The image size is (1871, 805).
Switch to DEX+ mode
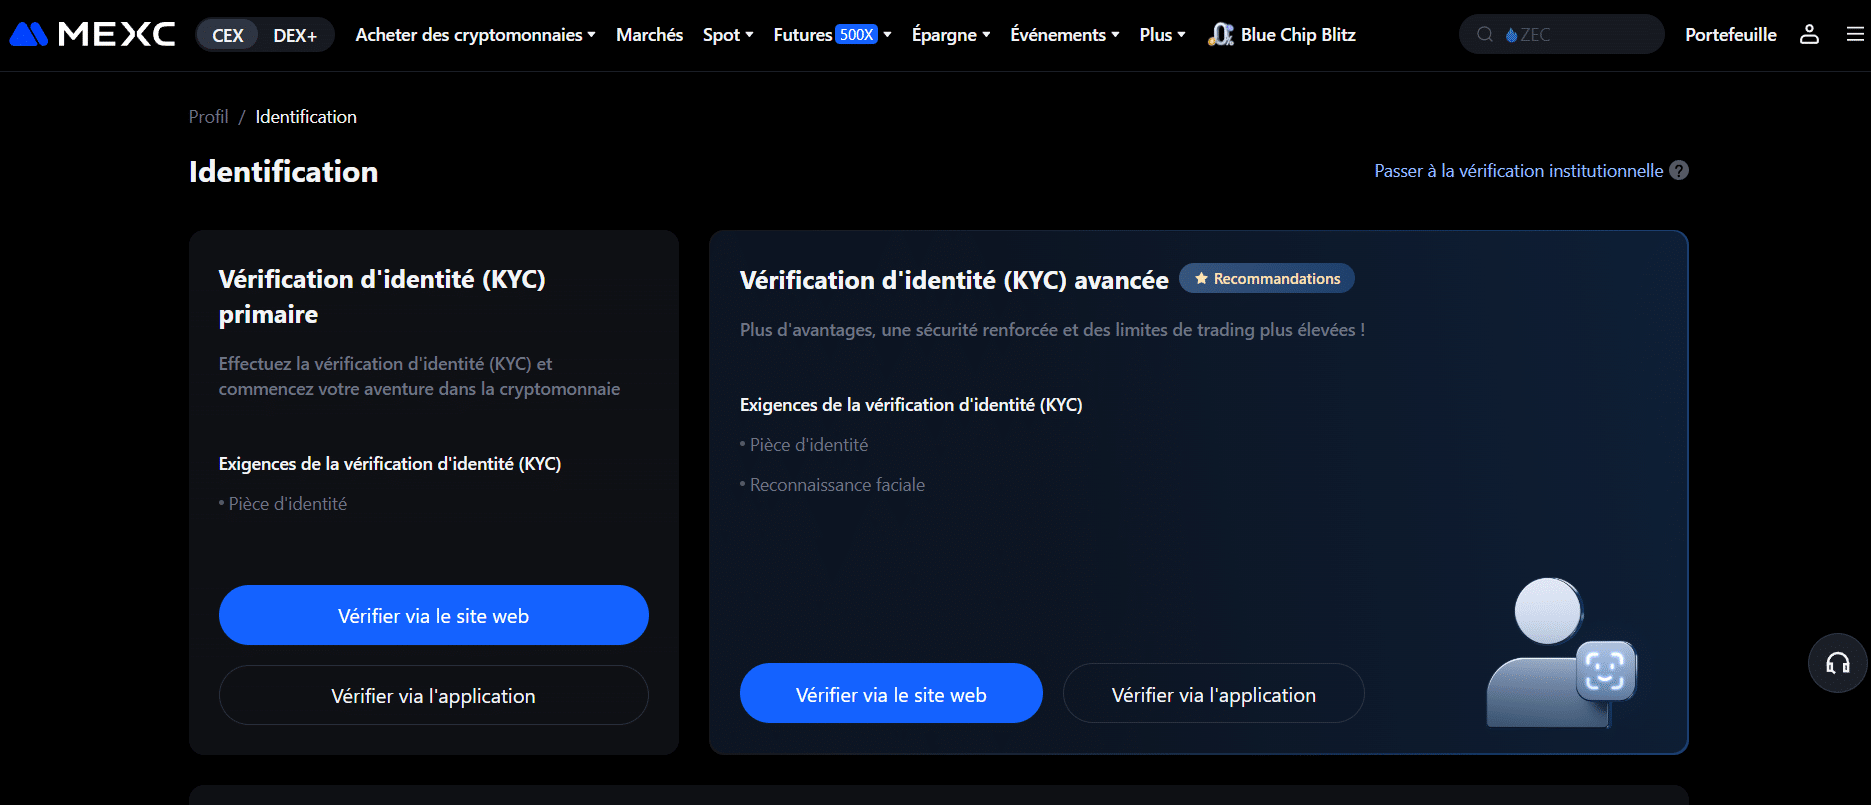tap(295, 35)
